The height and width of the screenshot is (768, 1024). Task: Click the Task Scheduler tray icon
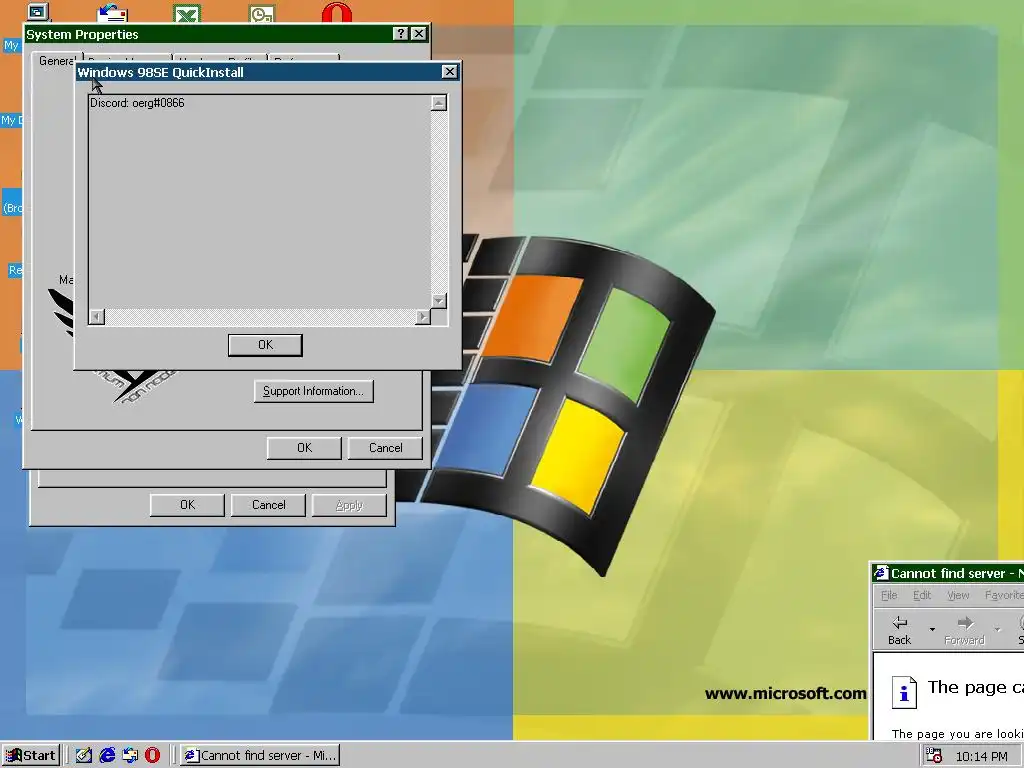click(x=934, y=756)
